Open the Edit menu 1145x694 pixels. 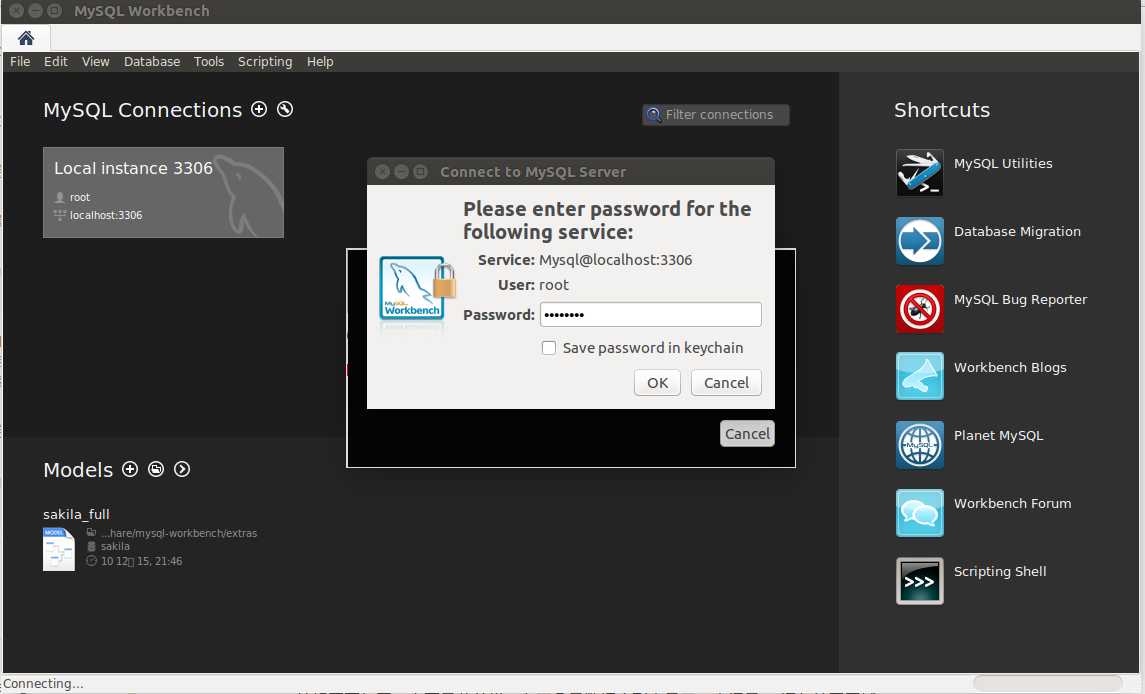click(55, 61)
